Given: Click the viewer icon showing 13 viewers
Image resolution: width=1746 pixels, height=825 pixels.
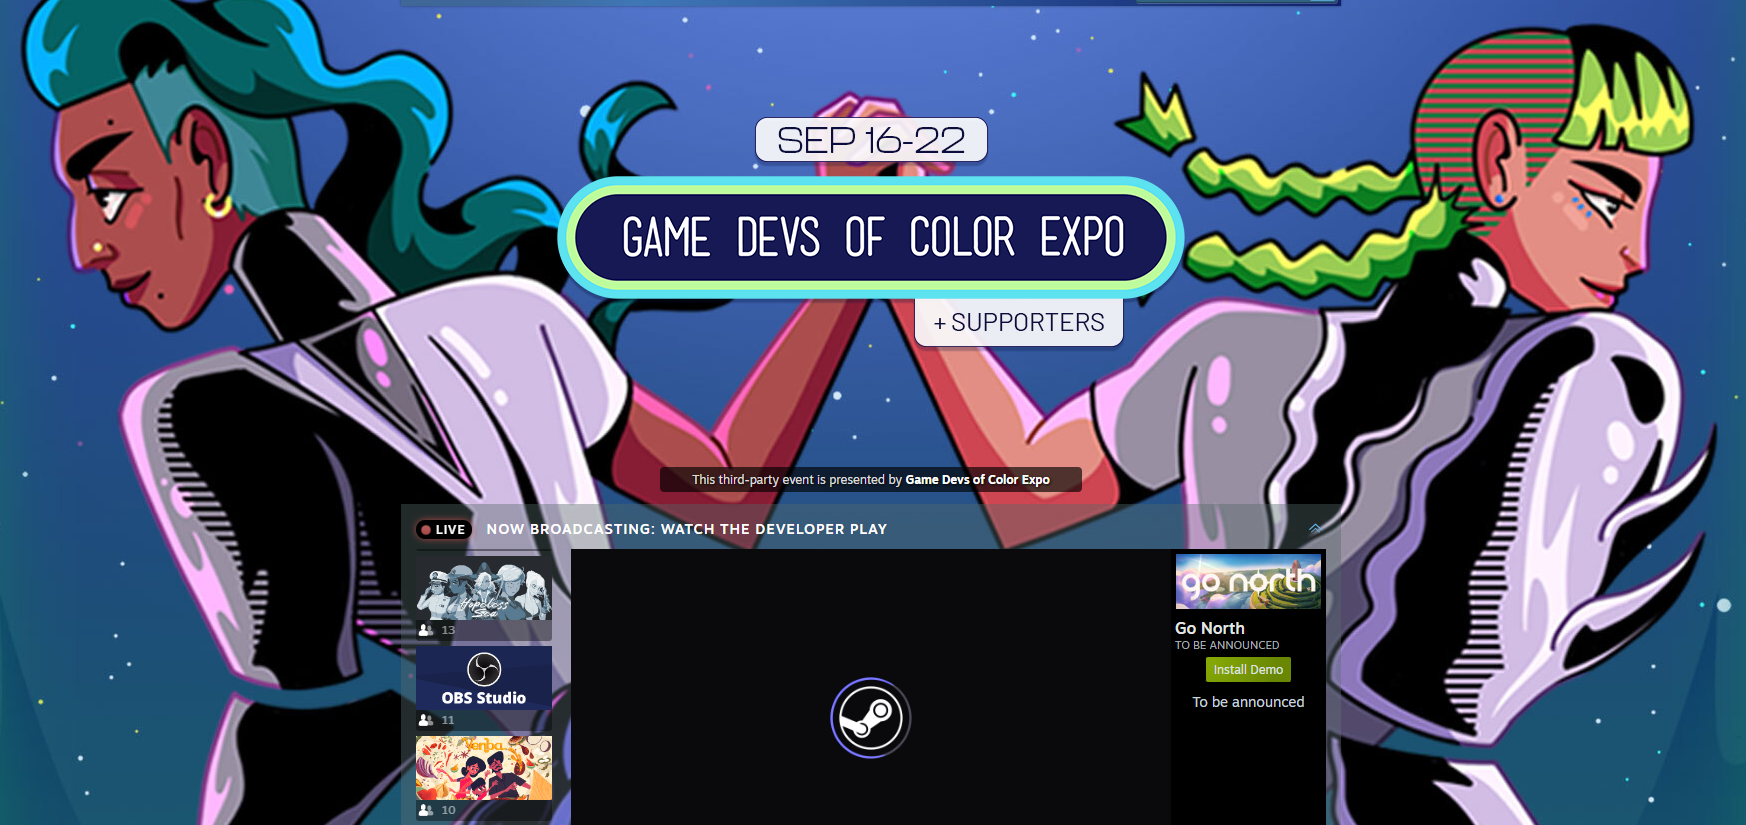Looking at the screenshot, I should (x=426, y=630).
